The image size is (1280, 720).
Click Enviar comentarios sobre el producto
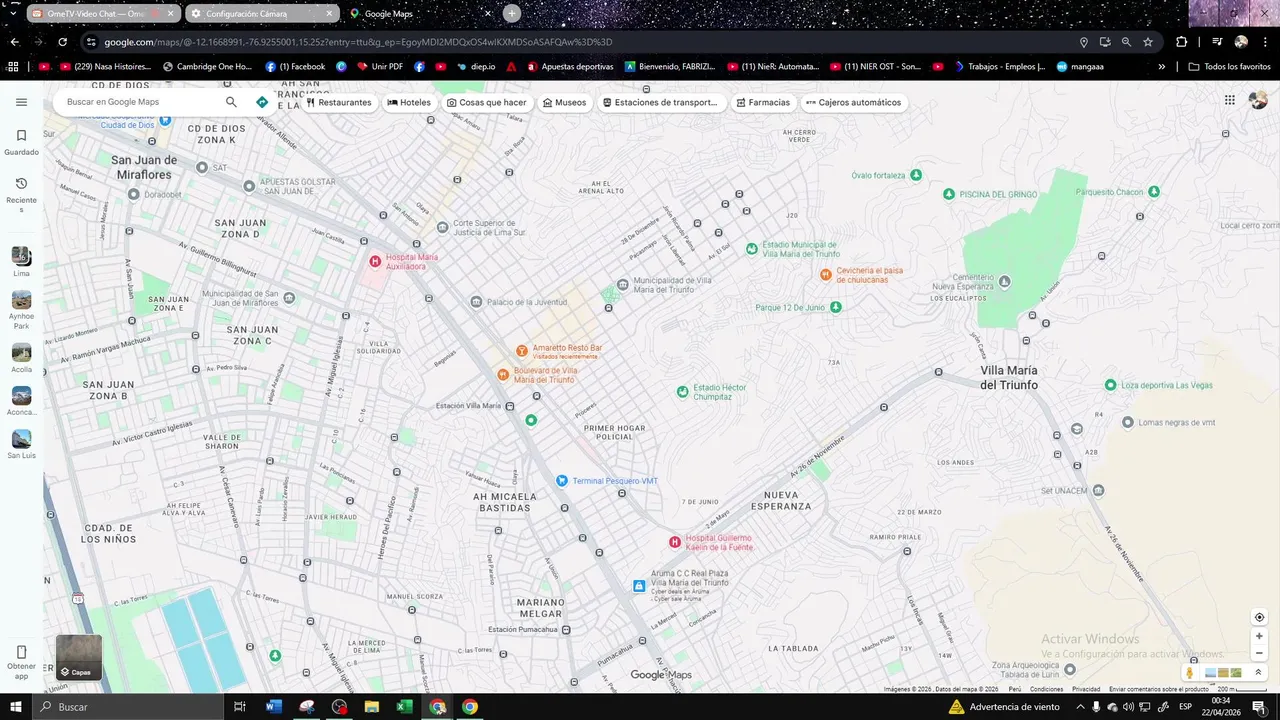[1159, 689]
